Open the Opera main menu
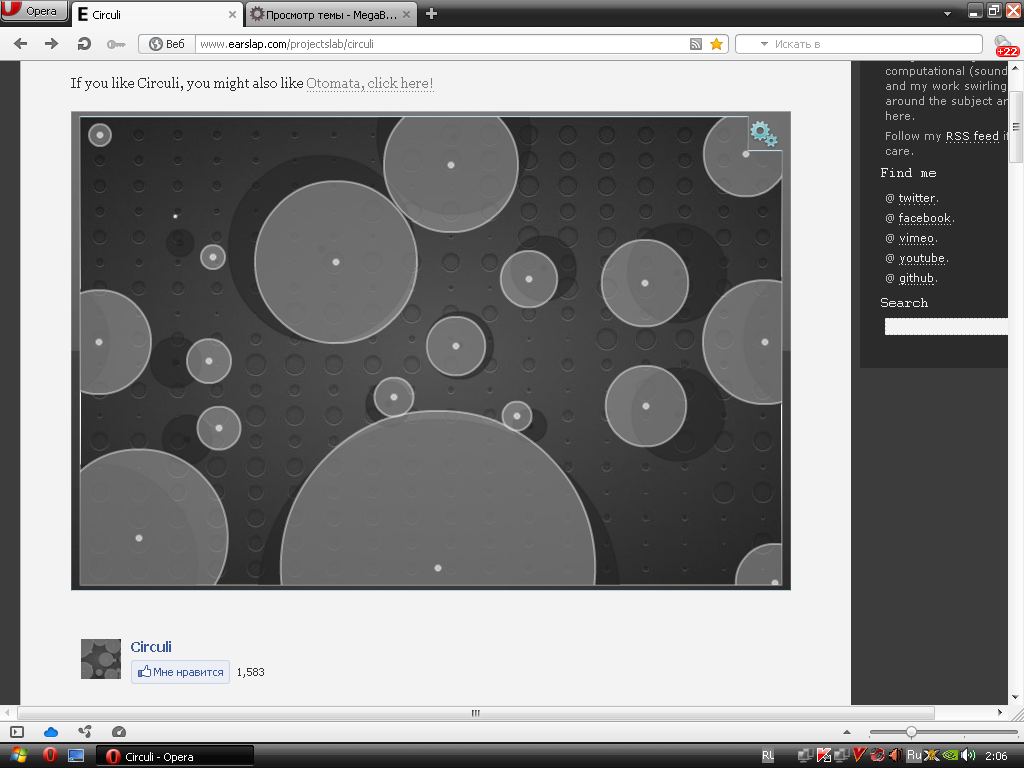Image resolution: width=1024 pixels, height=768 pixels. (35, 12)
